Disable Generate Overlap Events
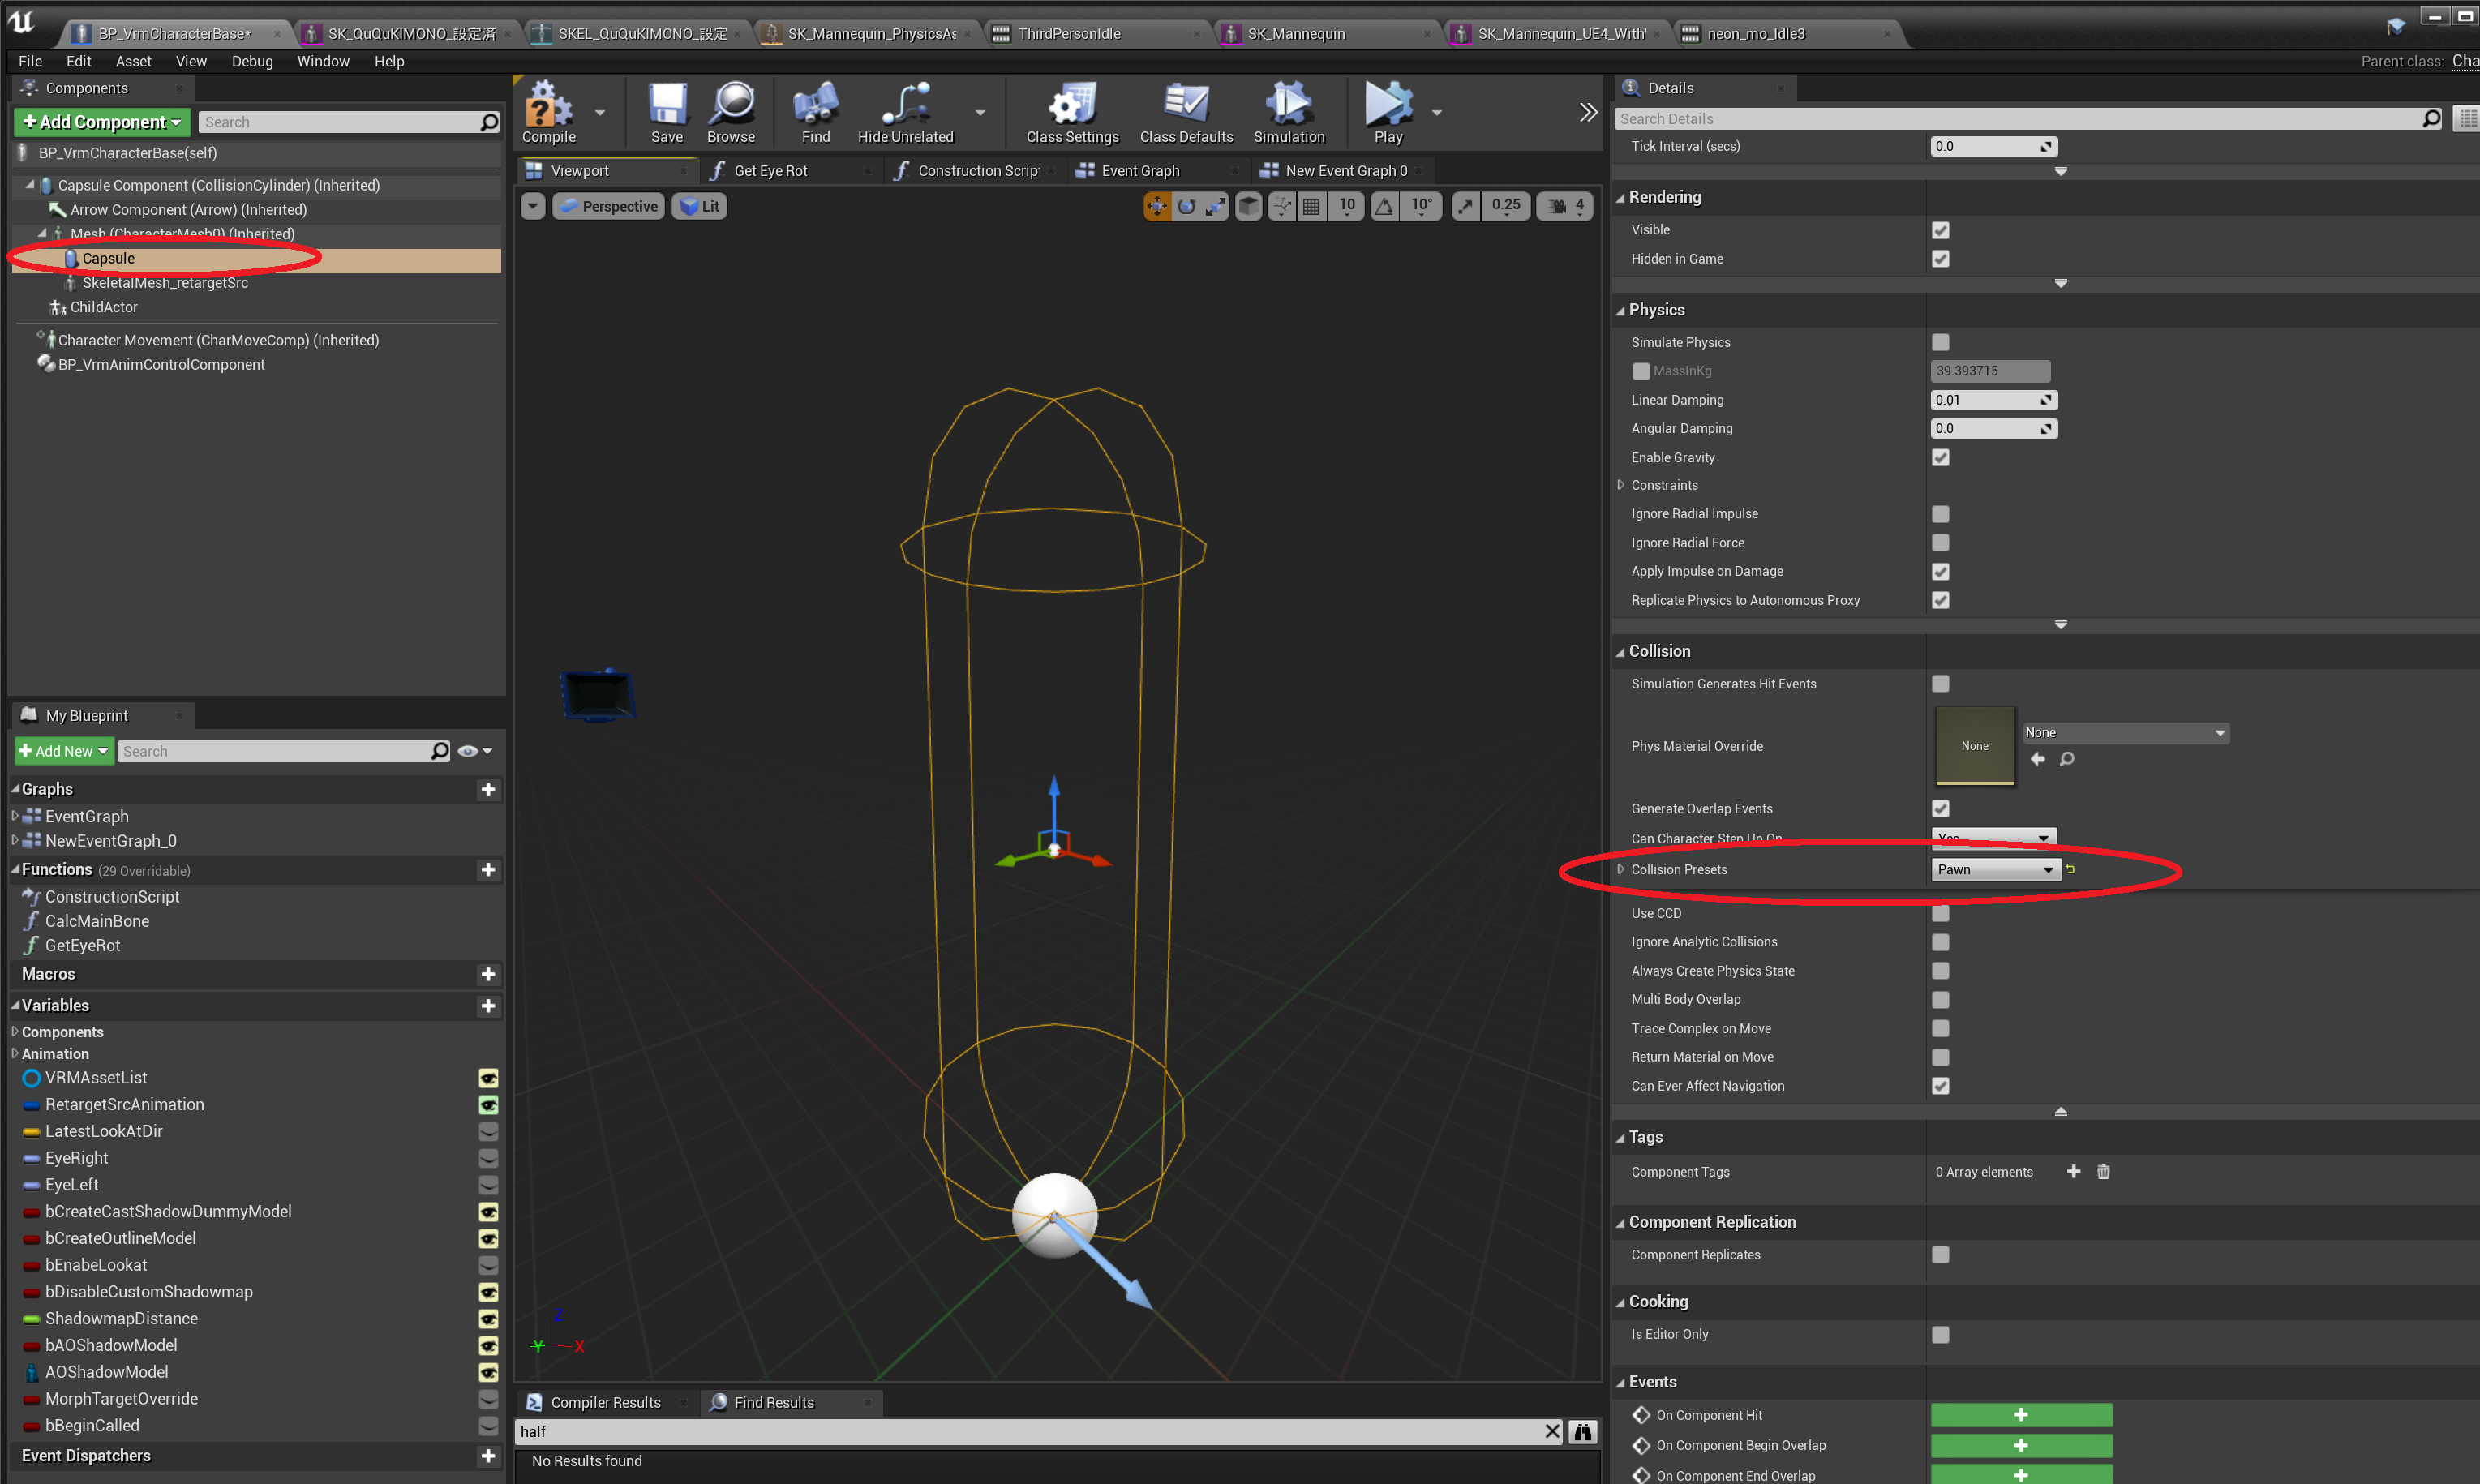The height and width of the screenshot is (1484, 2480). coord(1941,809)
